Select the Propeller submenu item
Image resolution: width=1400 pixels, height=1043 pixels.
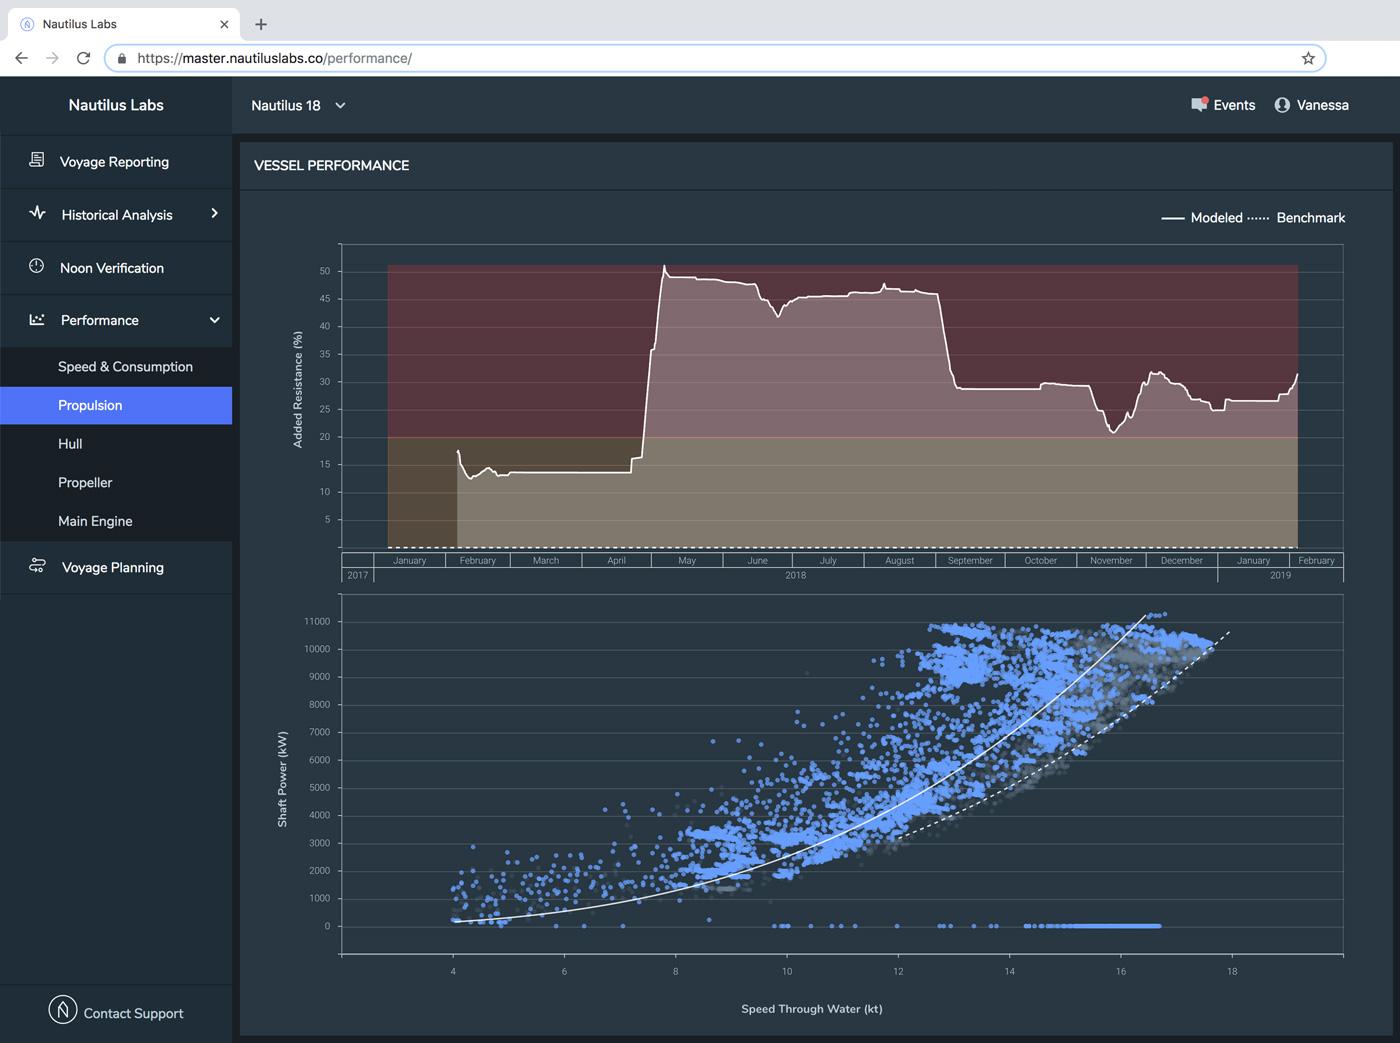(x=116, y=482)
